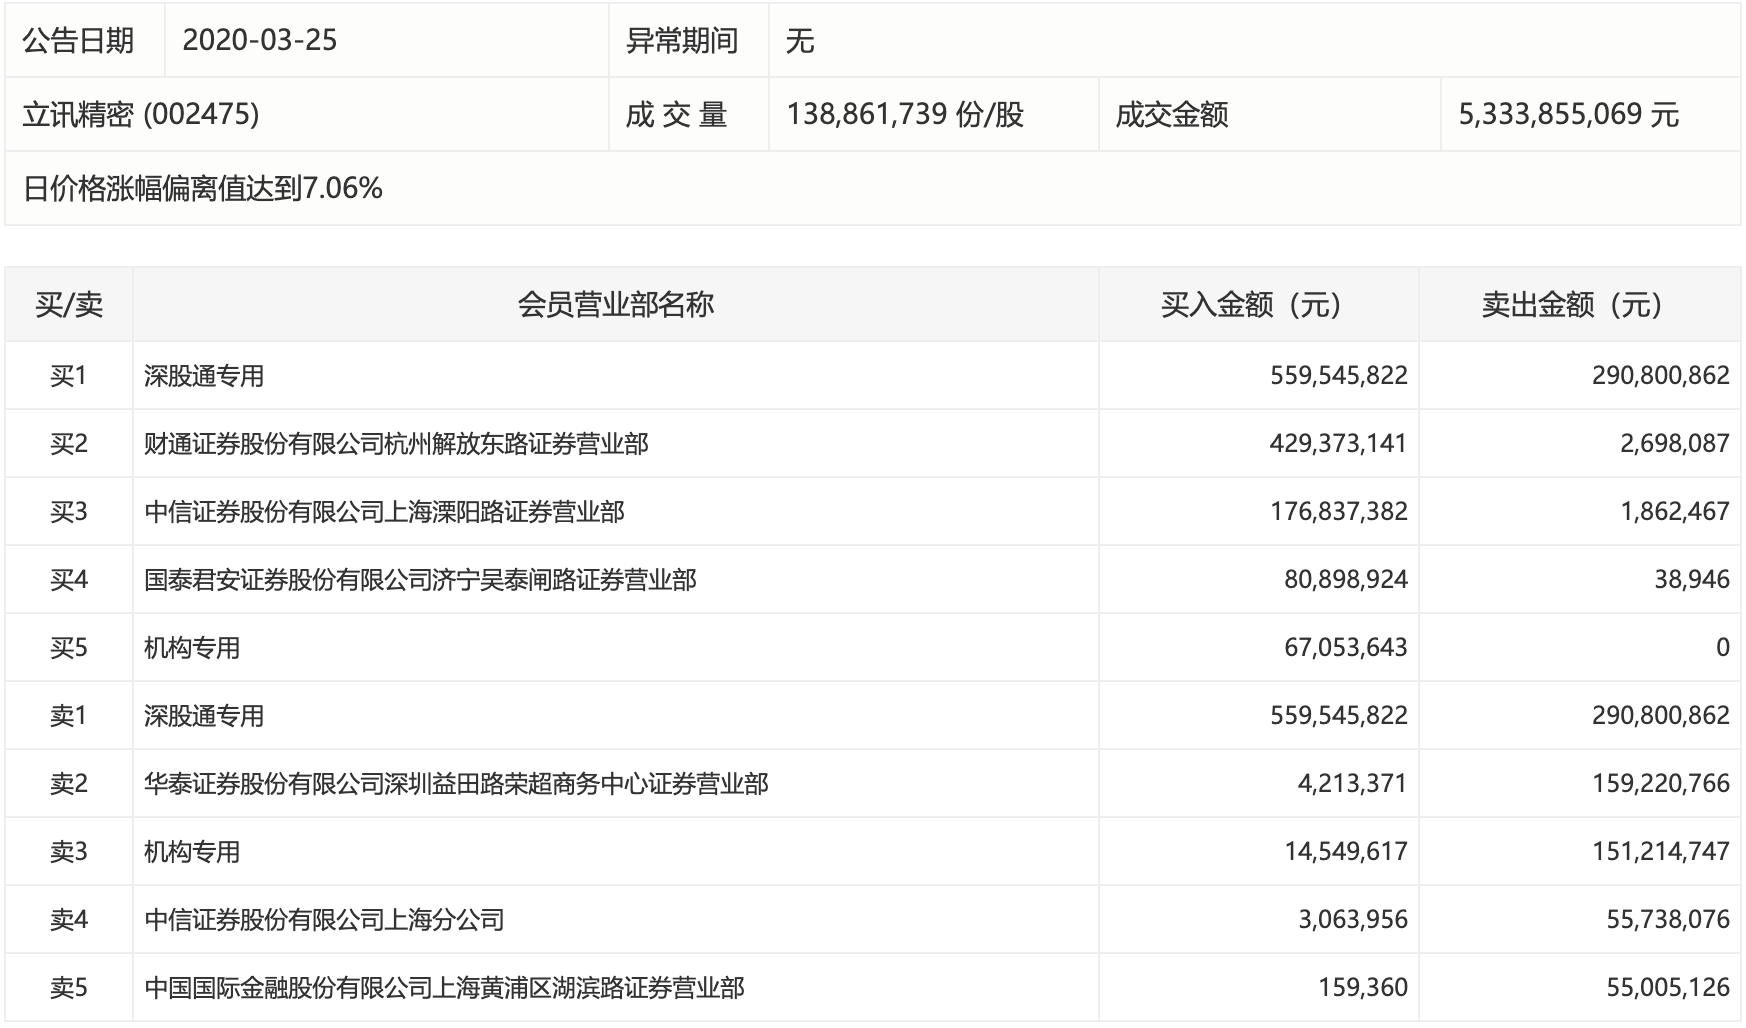Click the 异常期间 label
This screenshot has width=1746, height=1028.
tap(682, 41)
